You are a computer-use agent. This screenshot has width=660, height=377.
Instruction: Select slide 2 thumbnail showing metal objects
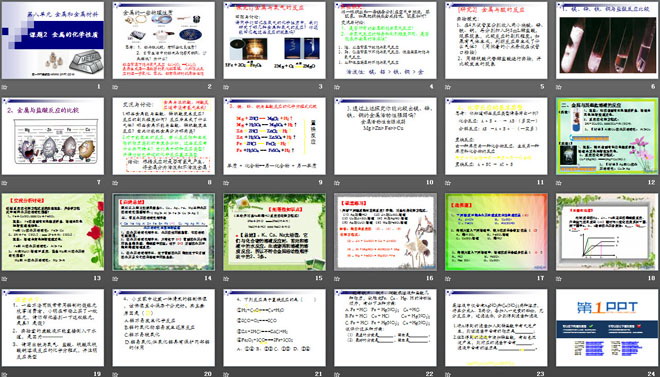tap(164, 40)
